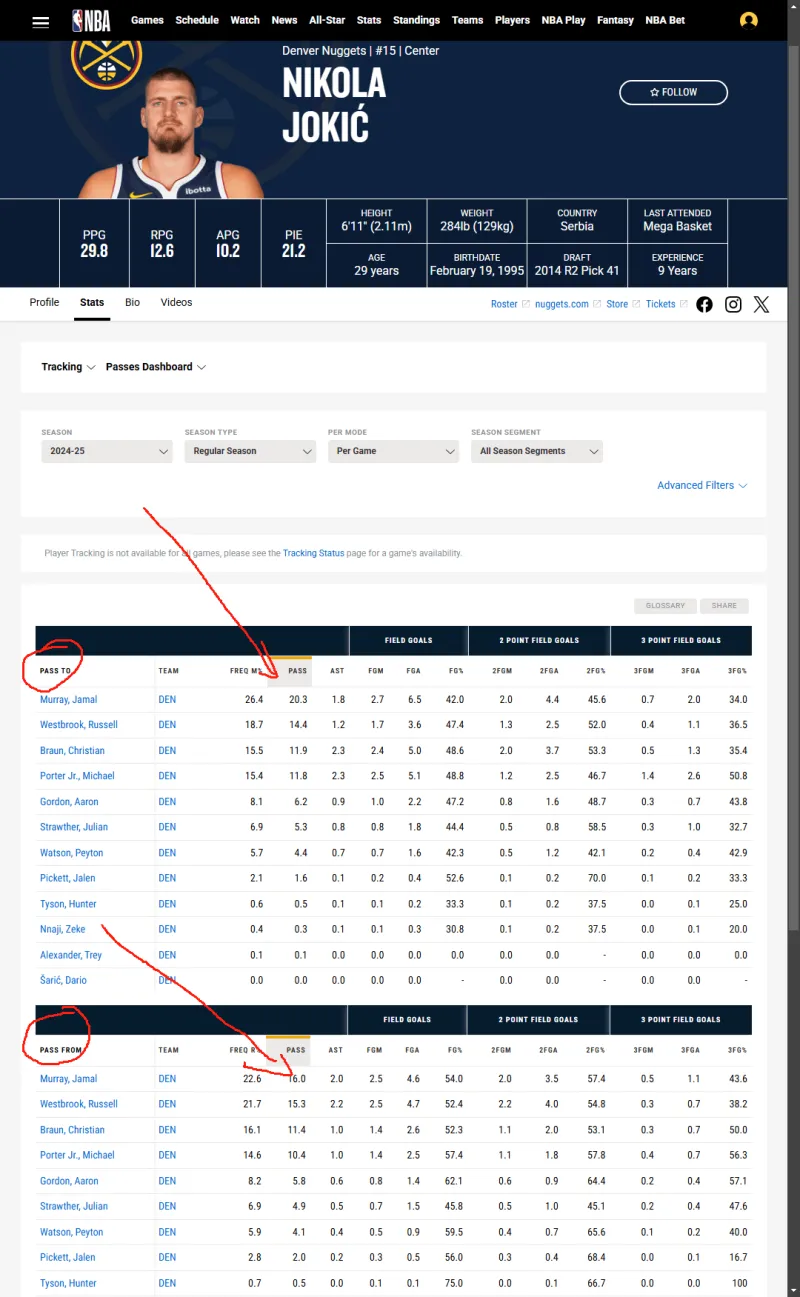The image size is (800, 1297).
Task: Open the Tracking Status page link
Action: (x=313, y=553)
